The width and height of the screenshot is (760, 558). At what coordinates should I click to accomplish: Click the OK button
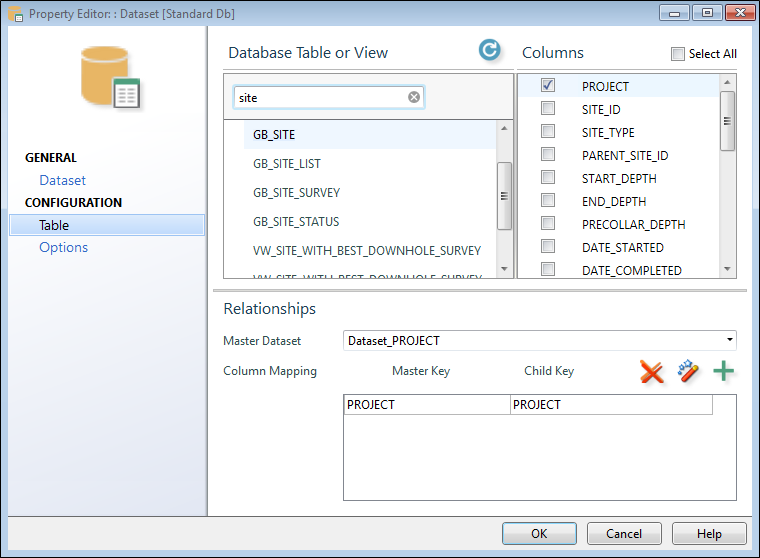click(539, 533)
